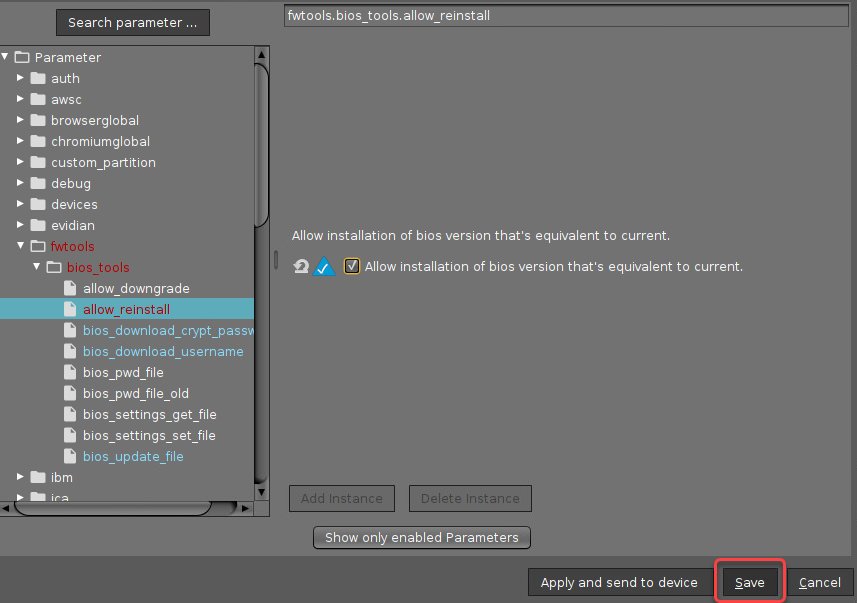Collapse the bios_tools subfolder
The image size is (857, 603).
coord(36,267)
